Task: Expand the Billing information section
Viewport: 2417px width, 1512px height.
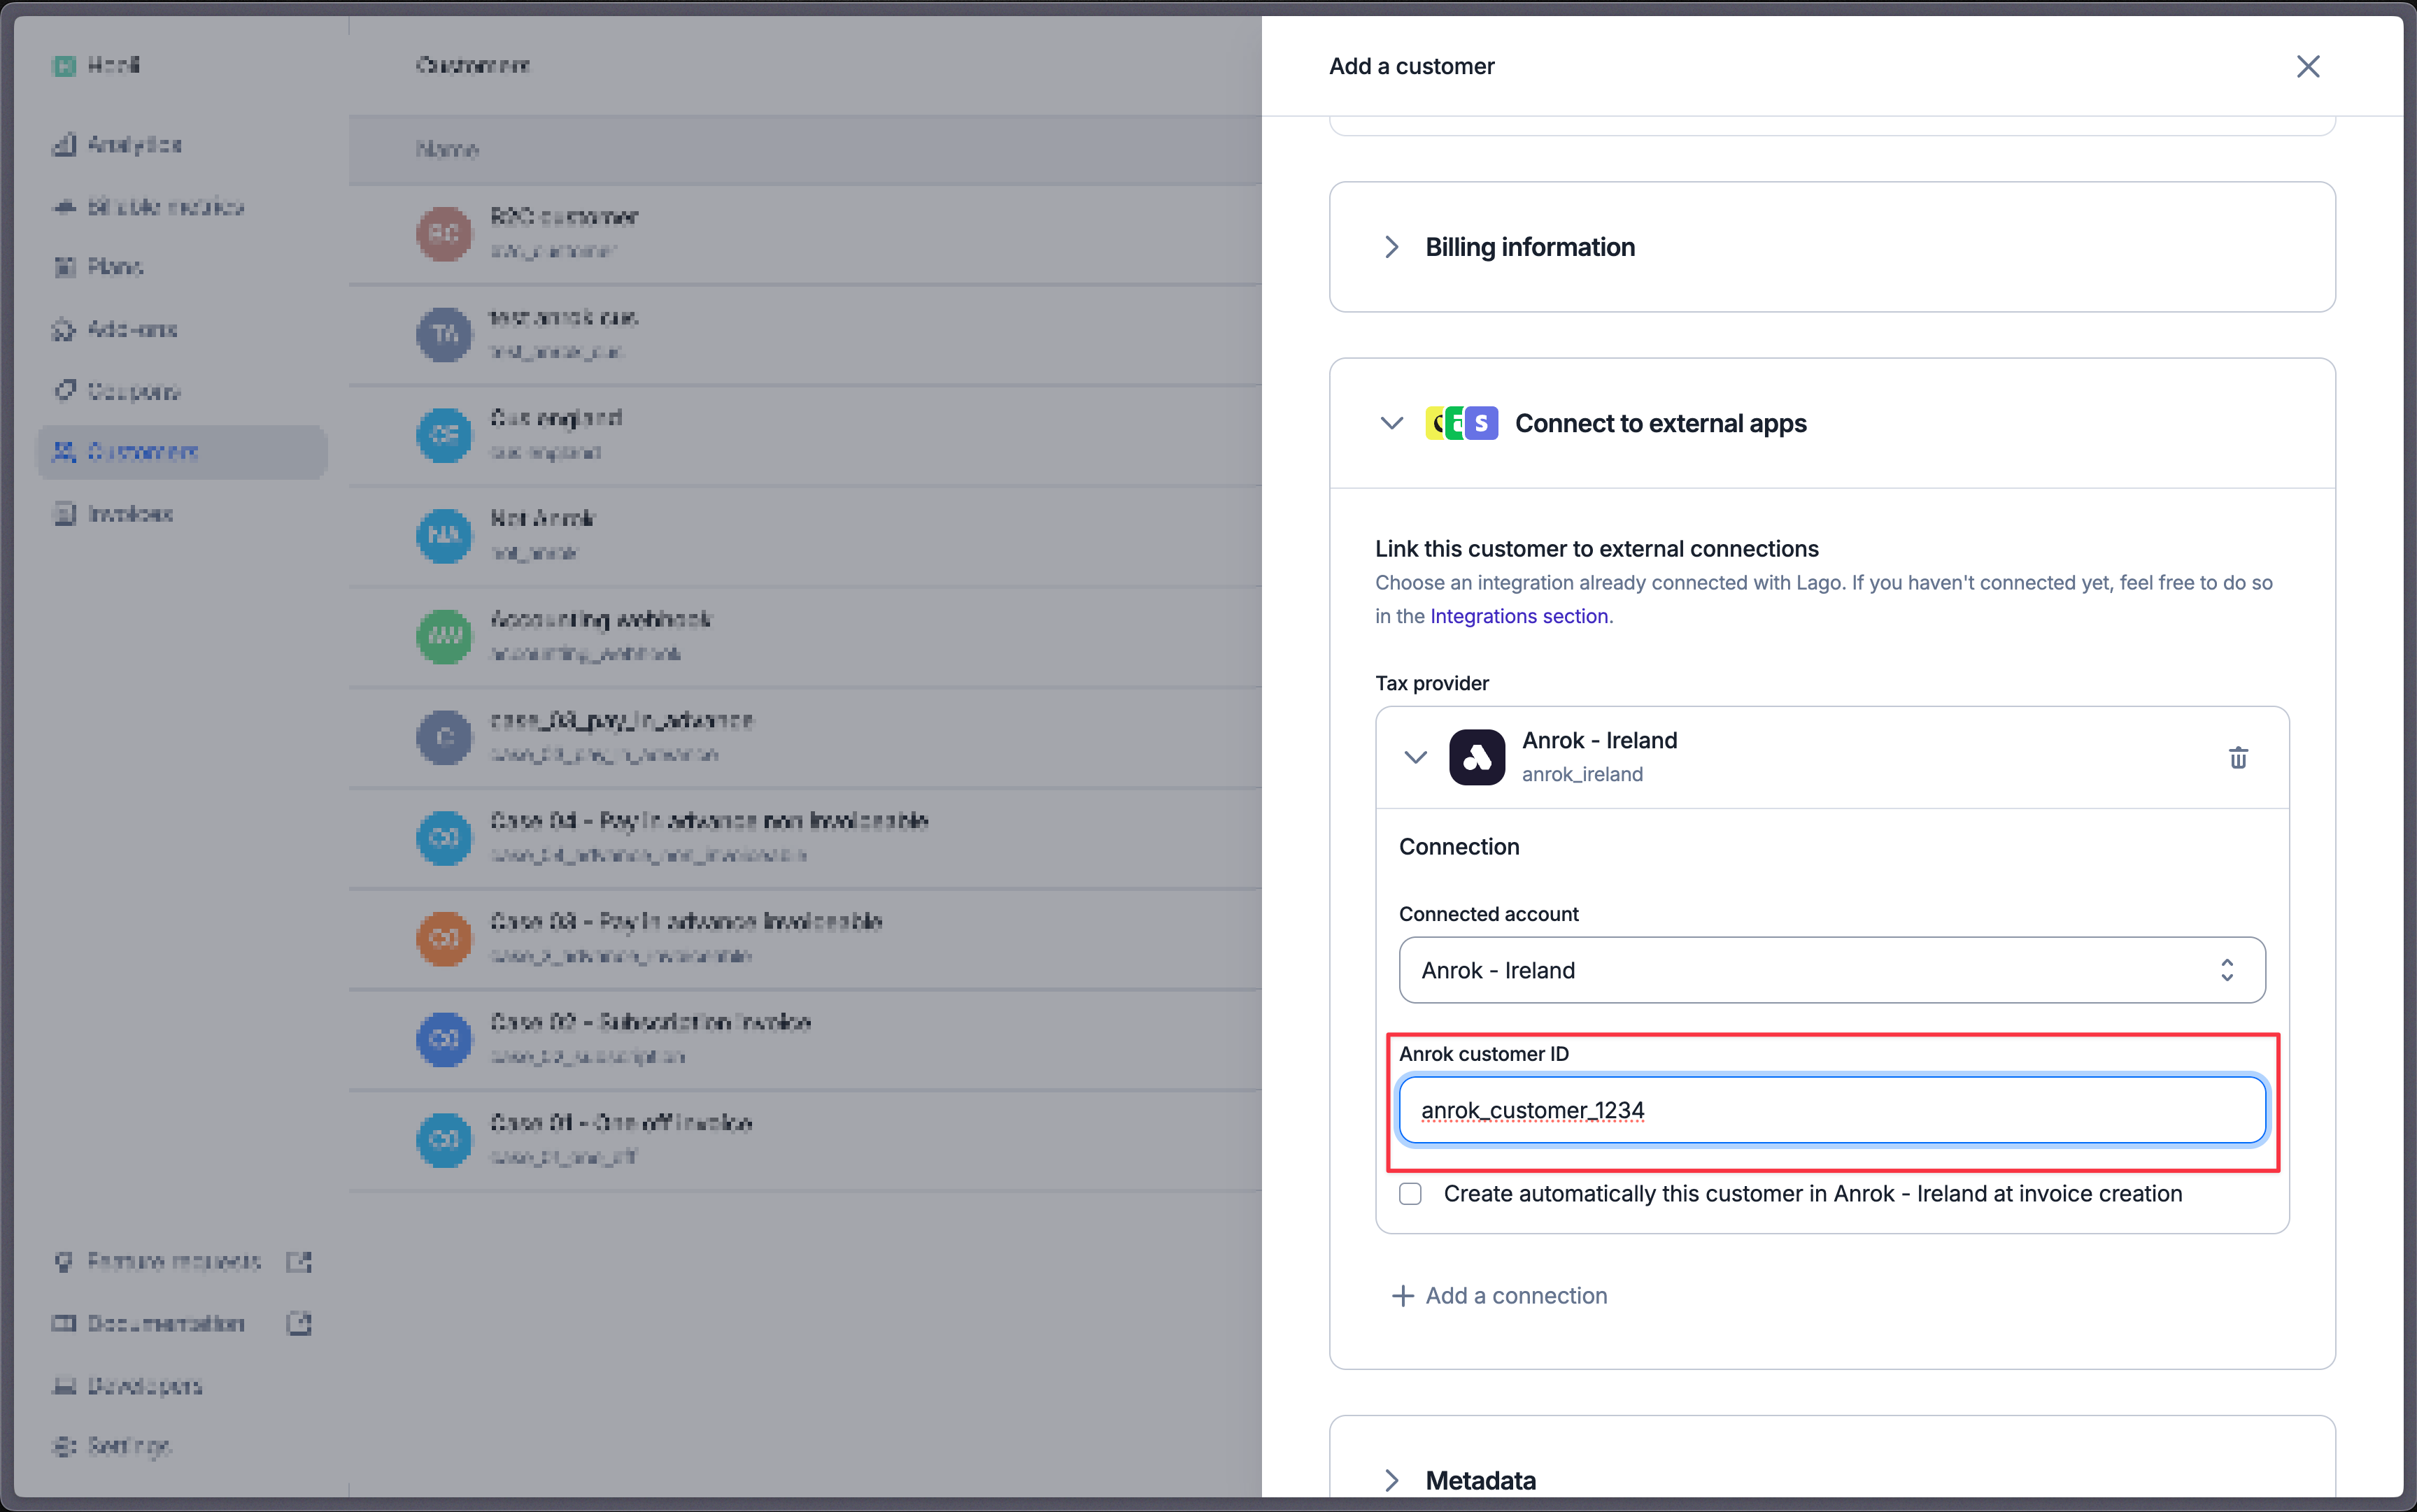Action: [x=1832, y=247]
